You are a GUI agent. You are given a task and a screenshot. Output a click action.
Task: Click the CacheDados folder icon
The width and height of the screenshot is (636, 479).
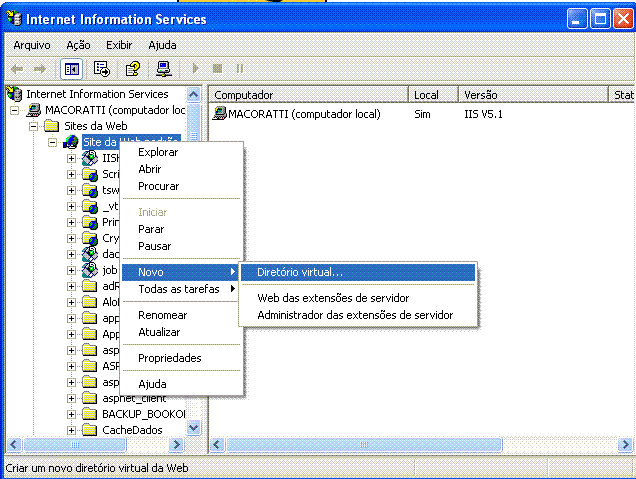pos(90,430)
